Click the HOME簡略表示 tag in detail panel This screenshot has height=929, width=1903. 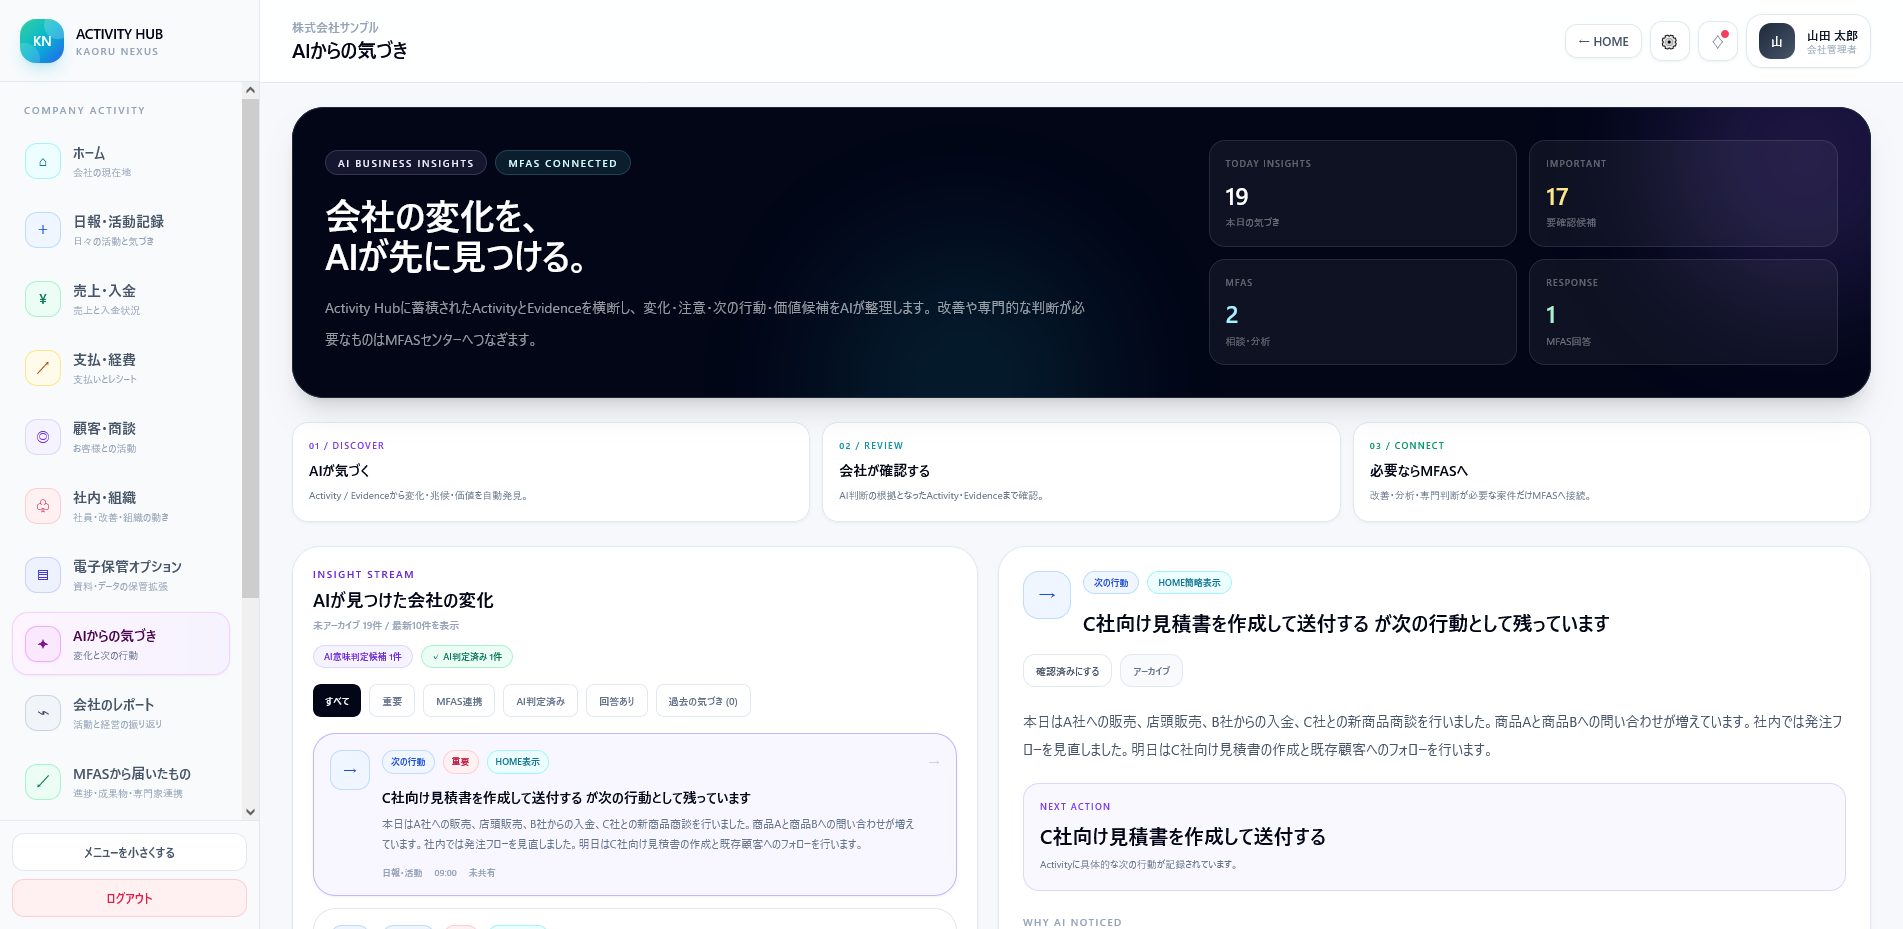pyautogui.click(x=1189, y=583)
